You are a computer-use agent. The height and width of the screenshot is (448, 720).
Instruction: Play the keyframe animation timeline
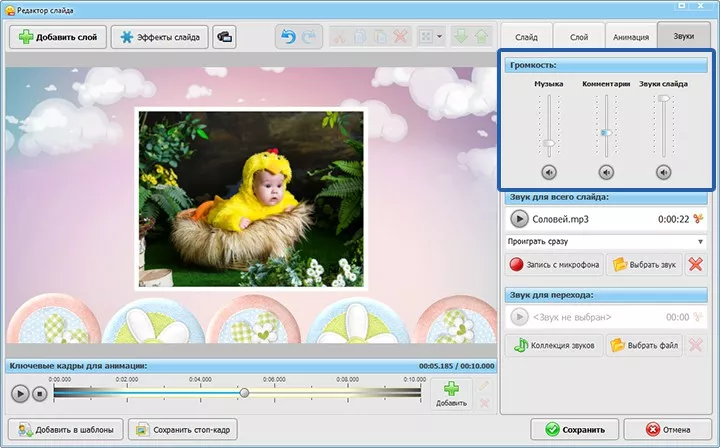19,393
